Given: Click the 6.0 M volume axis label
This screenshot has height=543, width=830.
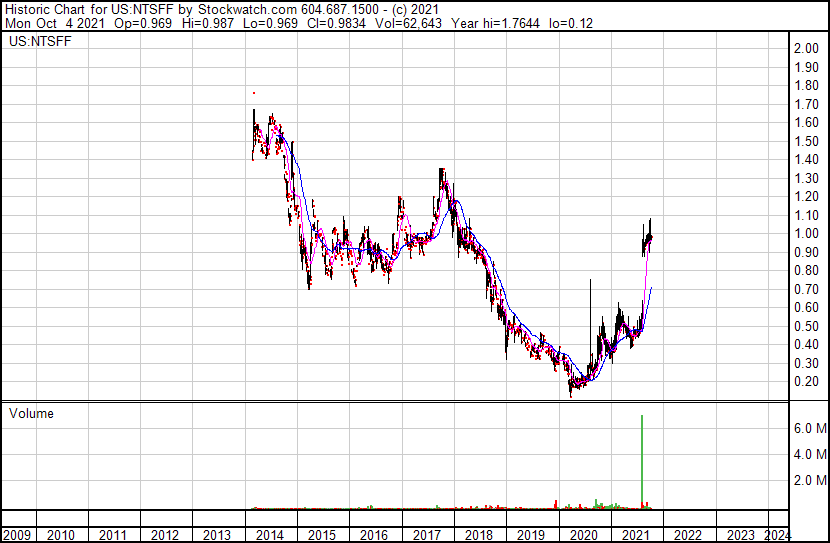Looking at the screenshot, I should click(810, 428).
